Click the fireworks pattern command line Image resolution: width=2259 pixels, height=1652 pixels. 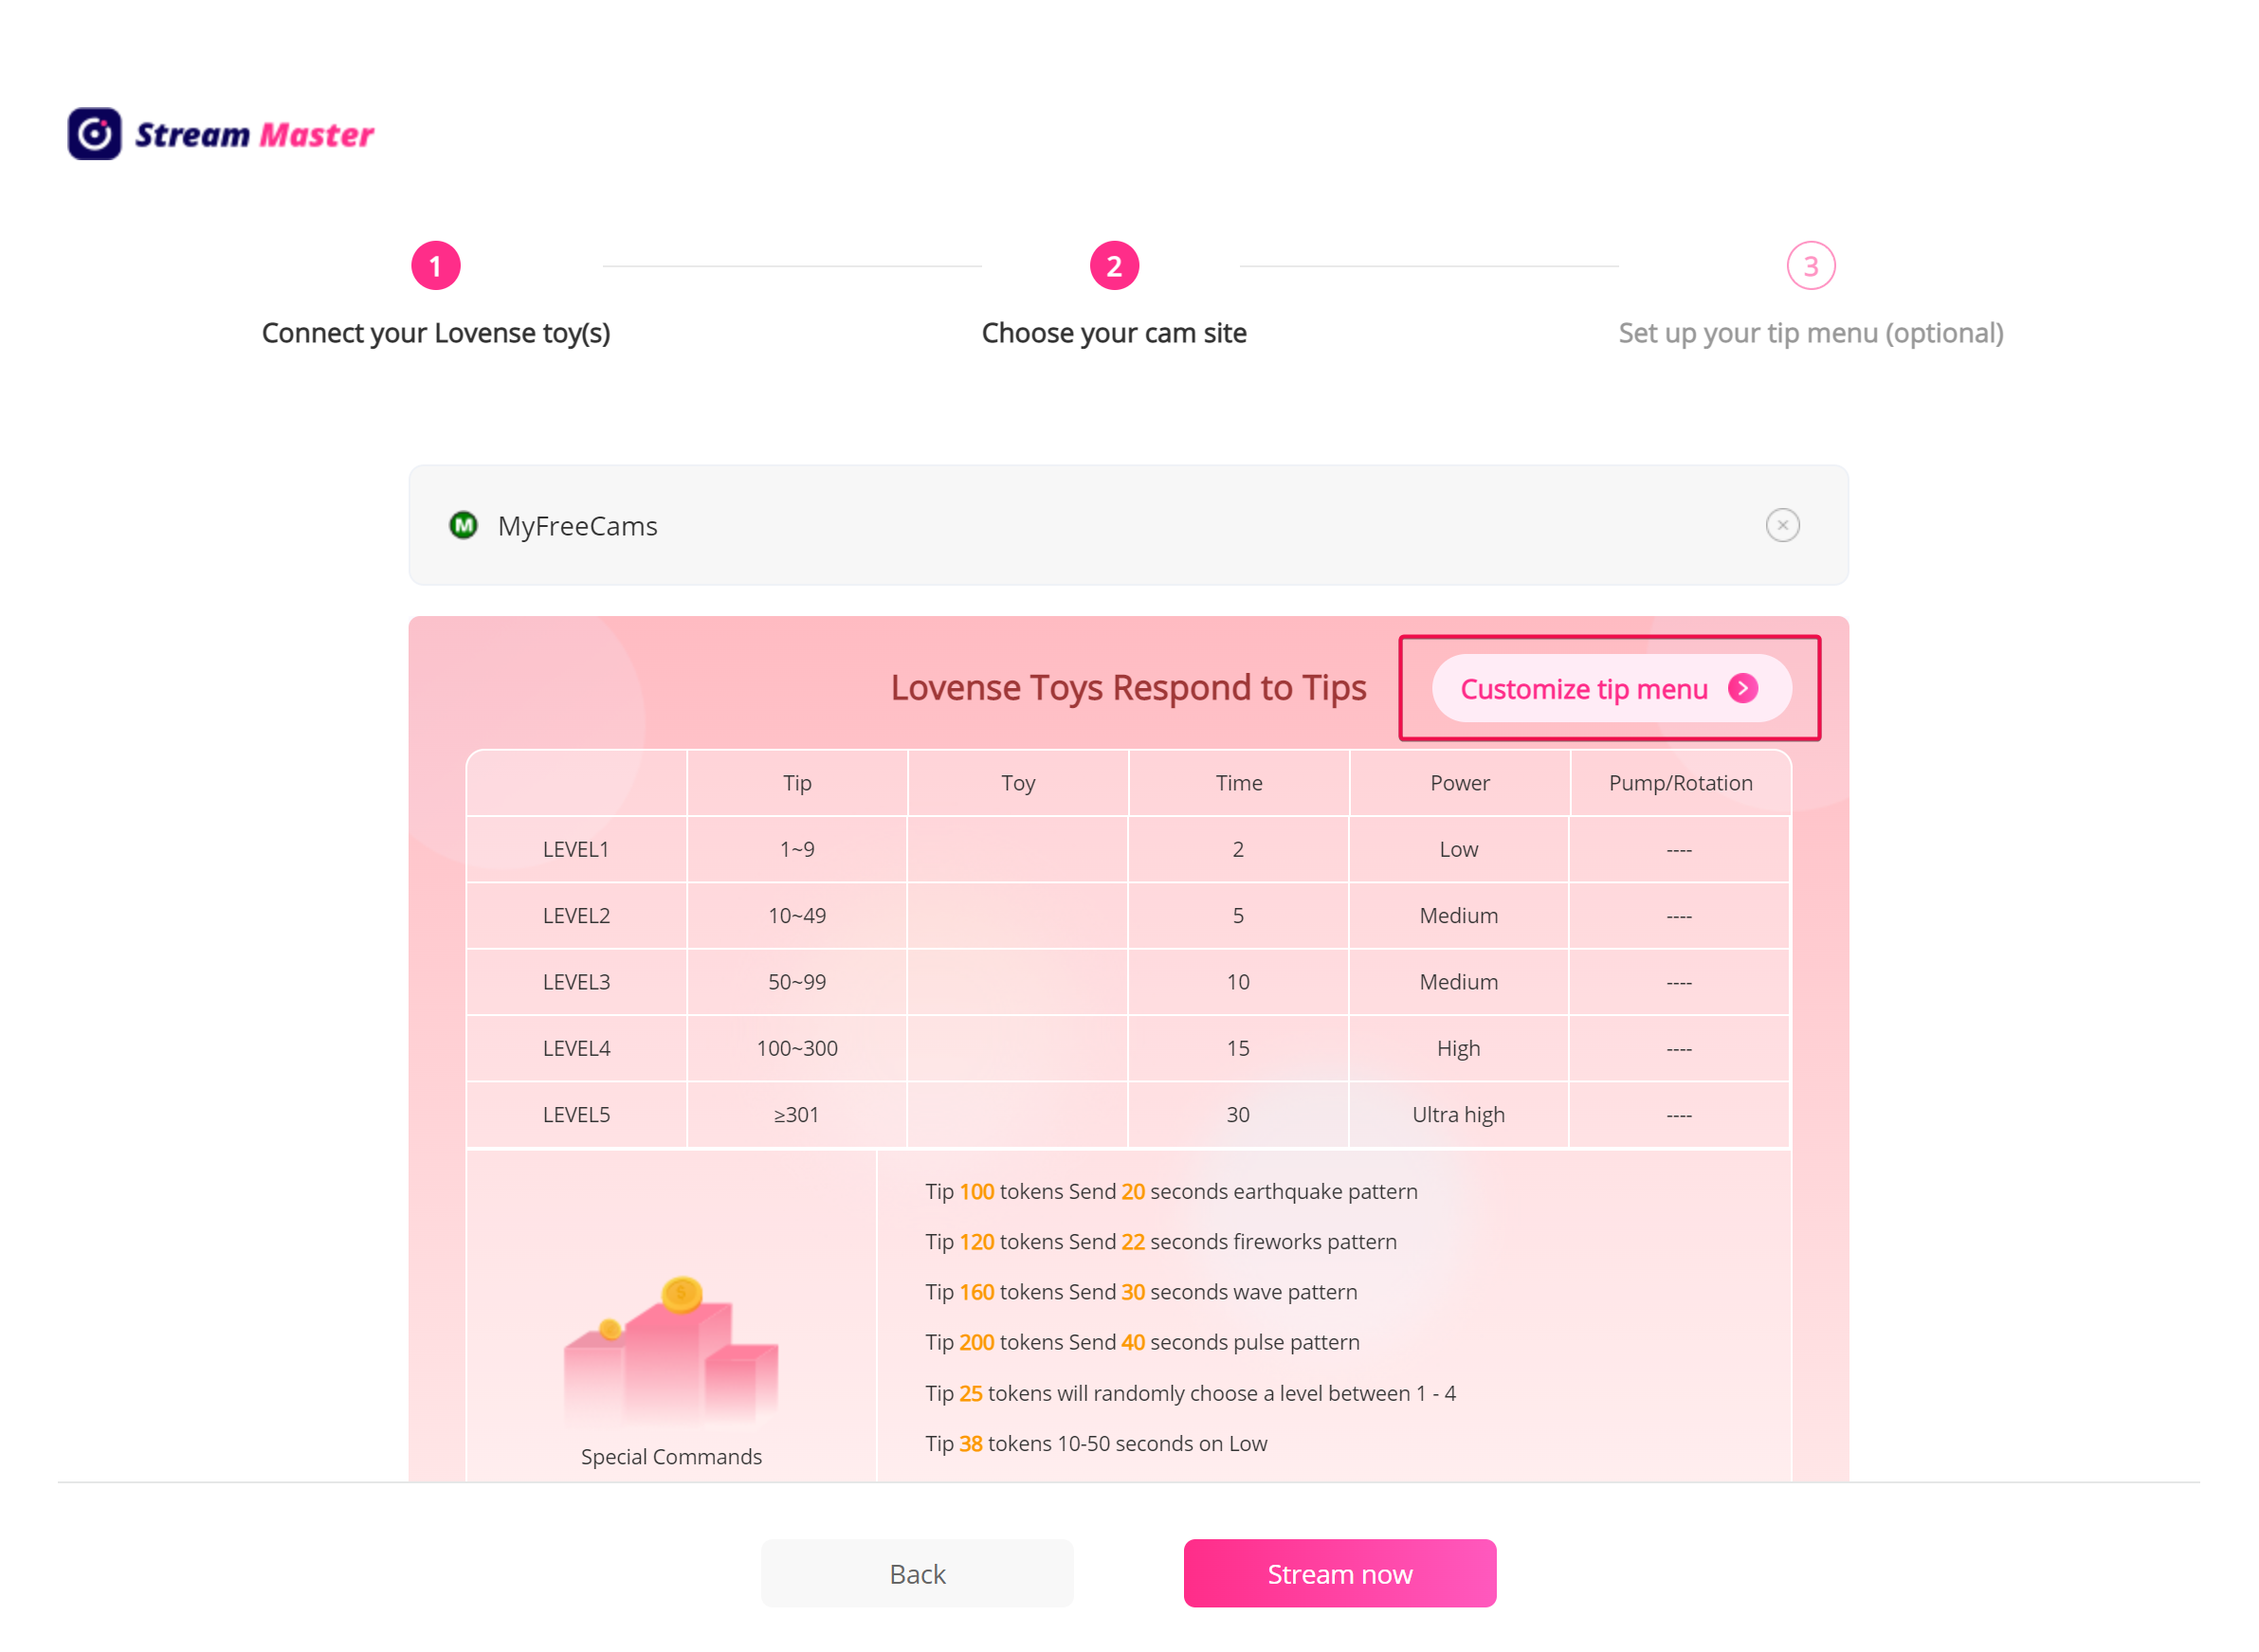[1161, 1241]
